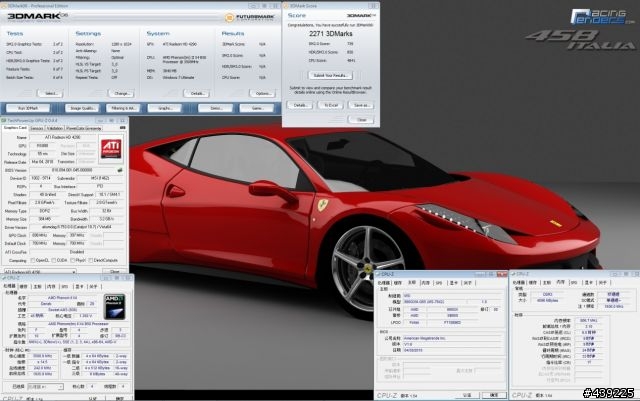This screenshot has width=640, height=401.
Task: Enable the CUDA checkbox in GPU-Z
Action: (x=53, y=261)
